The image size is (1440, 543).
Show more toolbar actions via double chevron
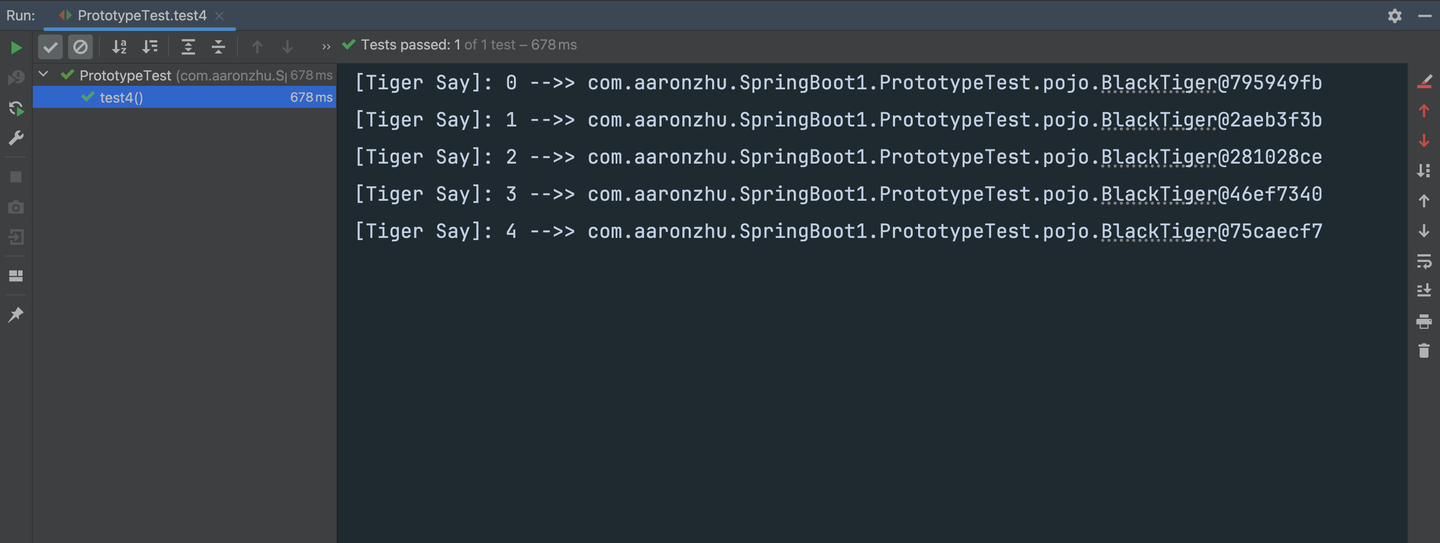coord(326,47)
